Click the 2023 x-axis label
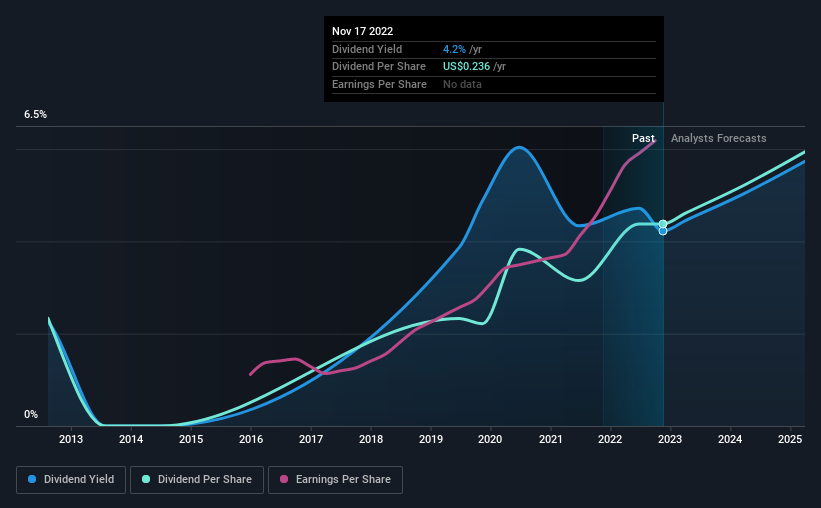 pos(670,439)
